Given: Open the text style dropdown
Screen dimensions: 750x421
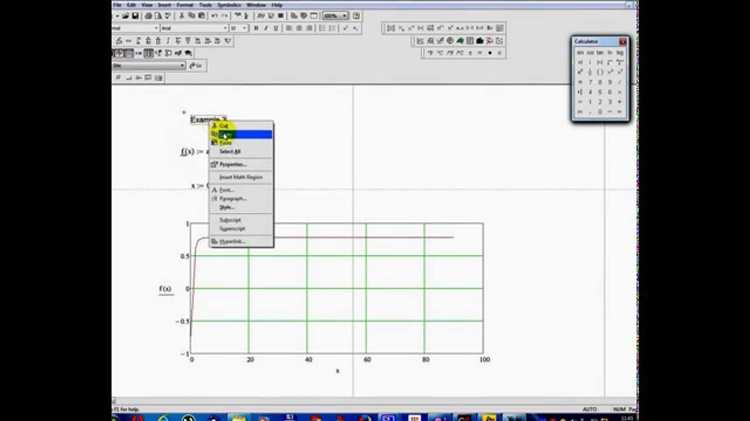Looking at the screenshot, I should tap(156, 28).
